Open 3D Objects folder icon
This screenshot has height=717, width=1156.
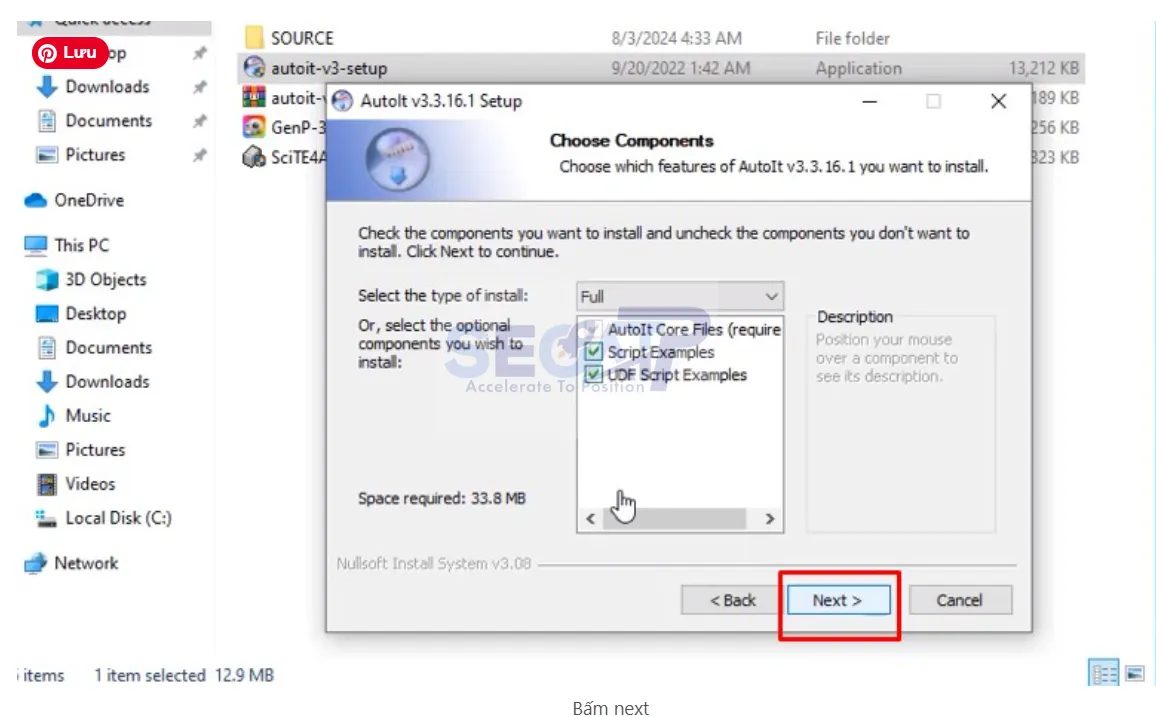point(47,280)
